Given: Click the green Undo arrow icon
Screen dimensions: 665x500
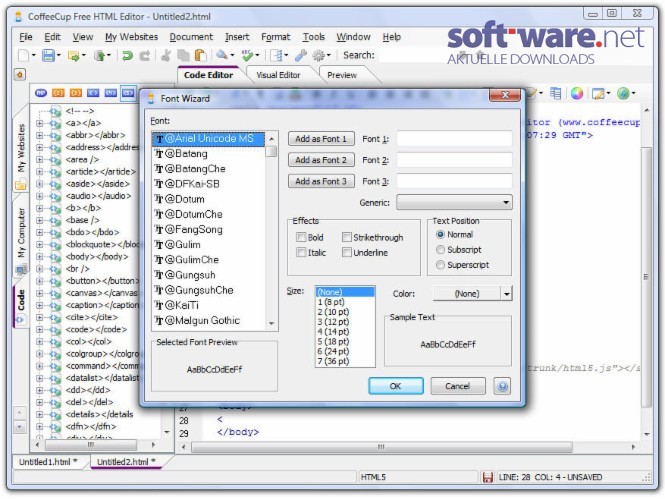Looking at the screenshot, I should (x=127, y=55).
